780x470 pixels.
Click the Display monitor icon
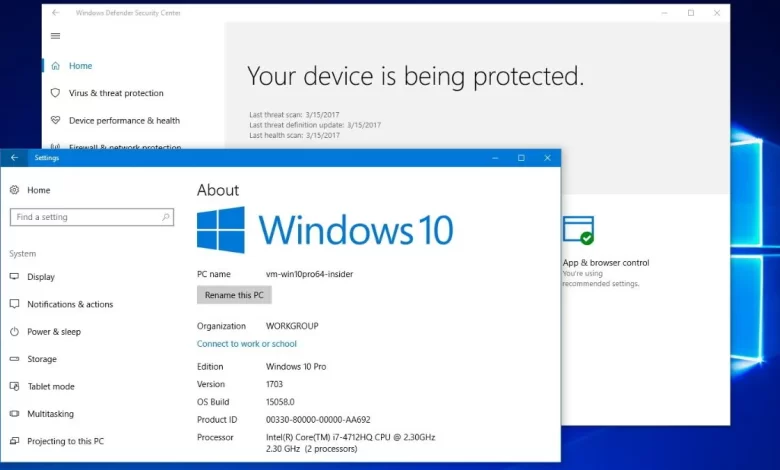tap(14, 277)
